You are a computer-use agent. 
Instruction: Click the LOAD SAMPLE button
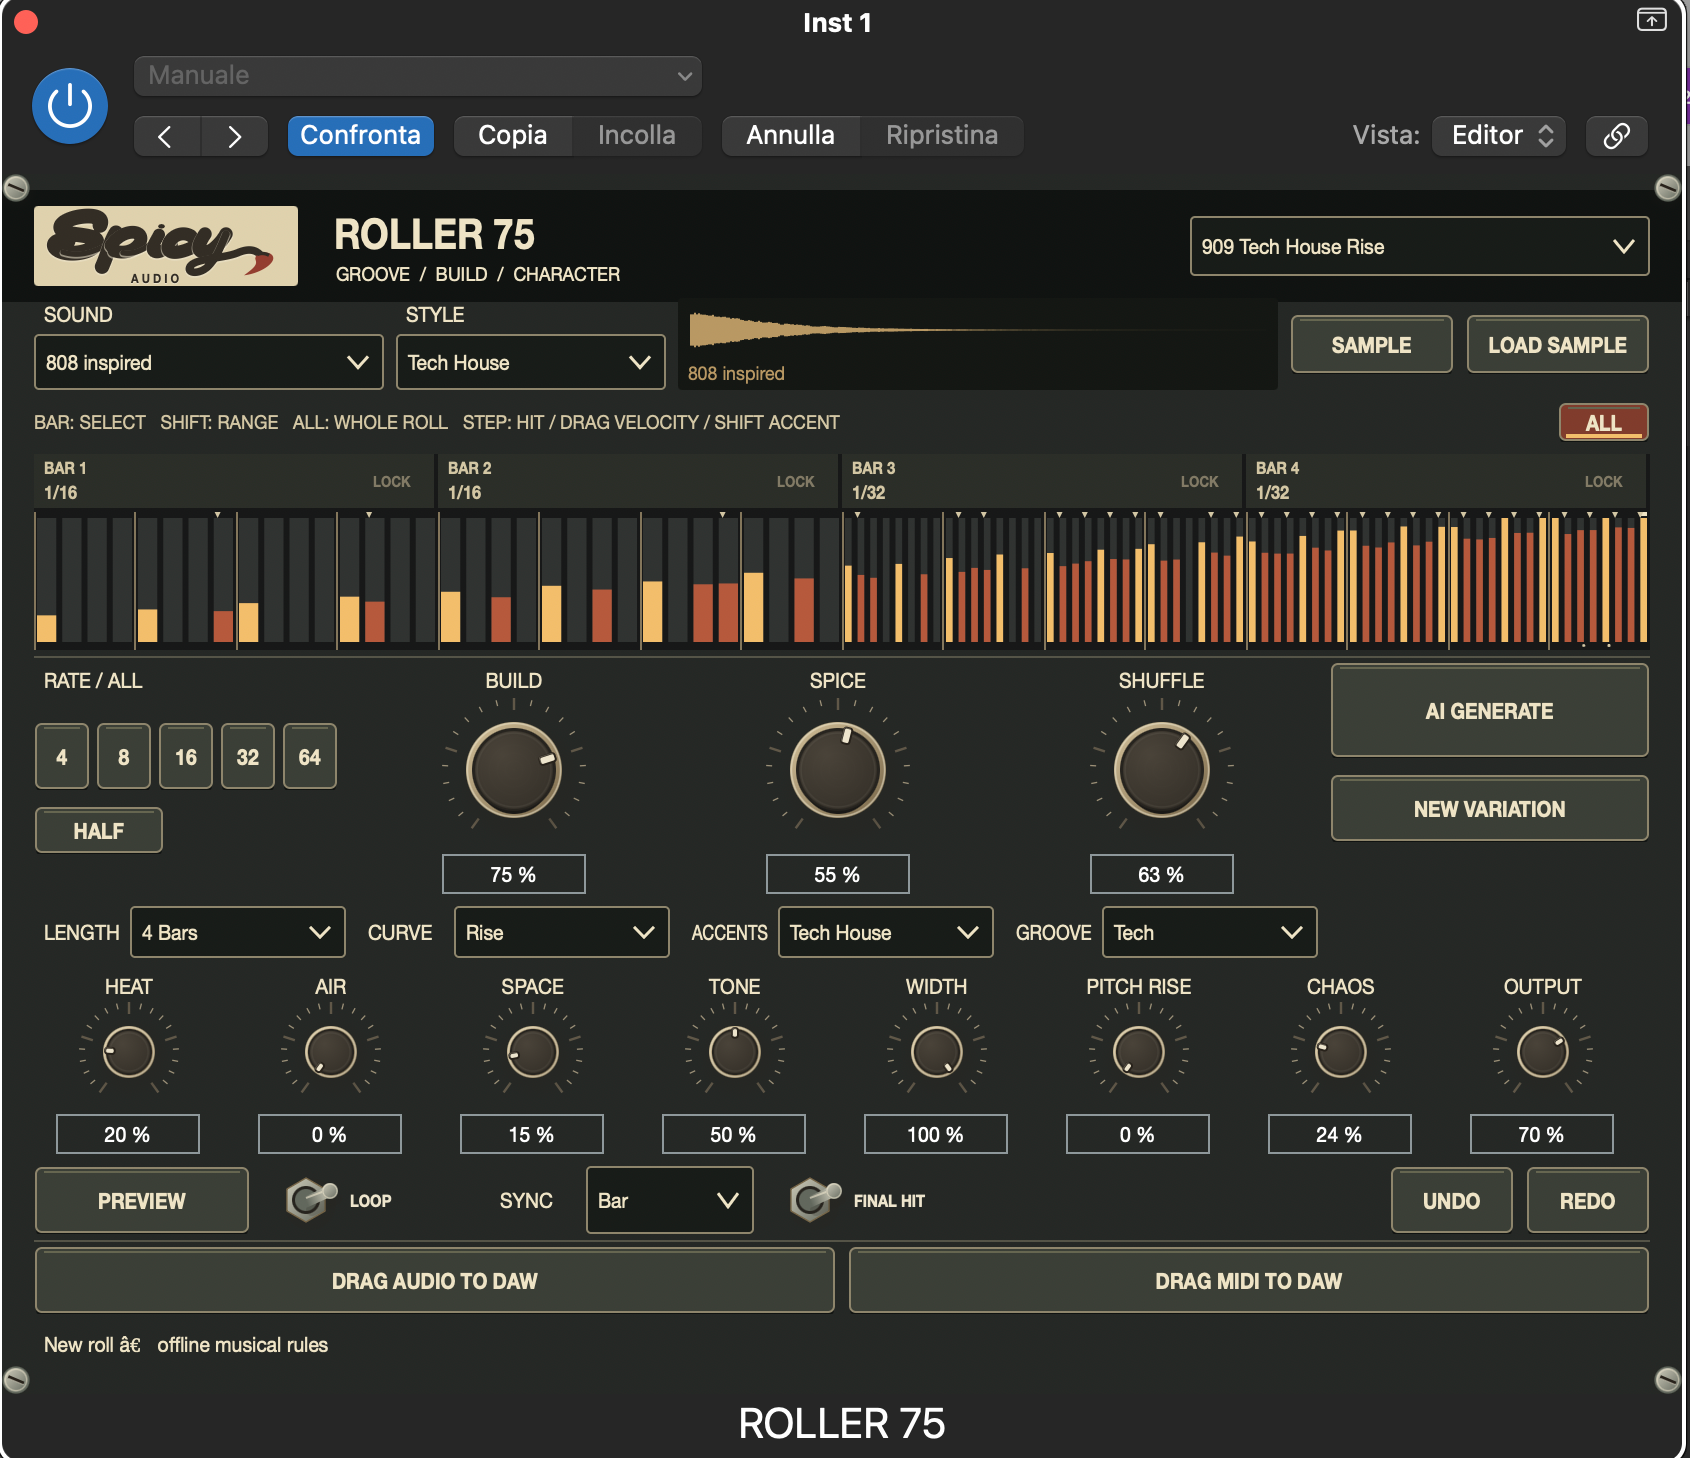(x=1557, y=345)
